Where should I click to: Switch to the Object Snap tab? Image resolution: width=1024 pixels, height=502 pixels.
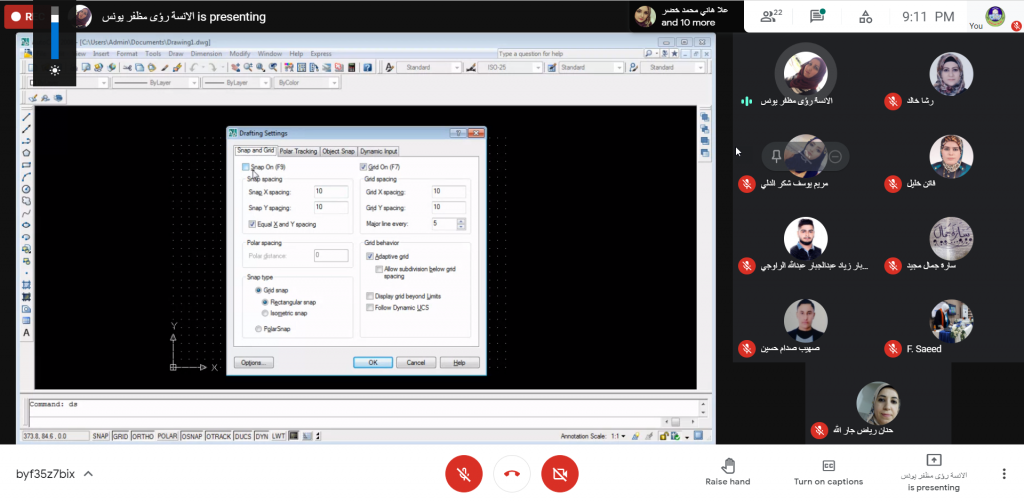338,151
